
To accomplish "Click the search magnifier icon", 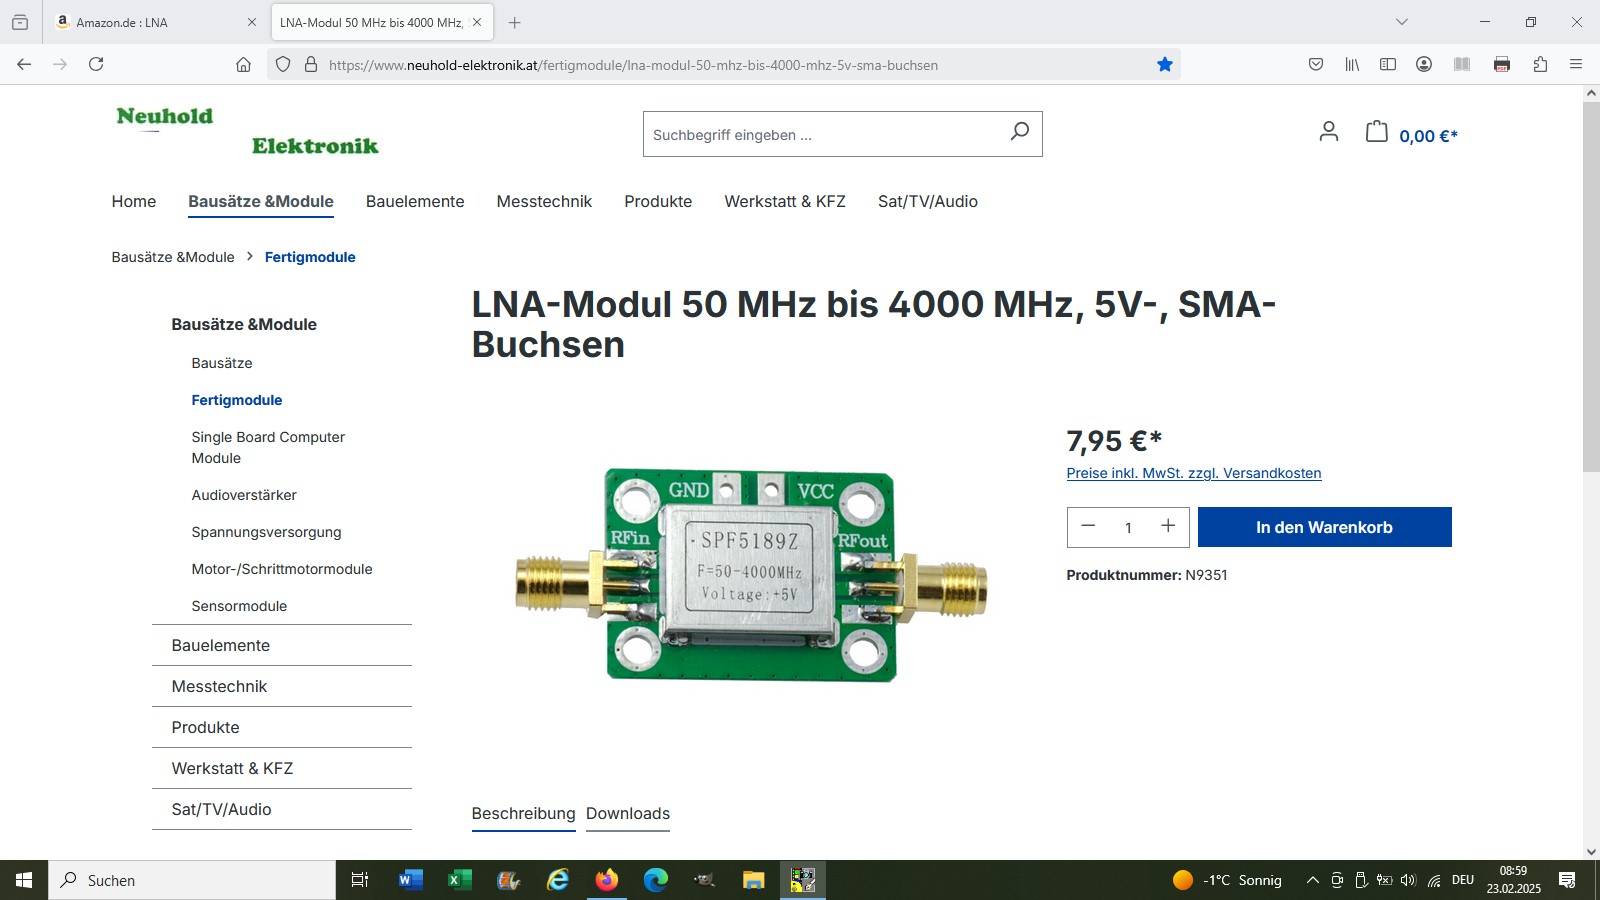I will coord(1019,132).
